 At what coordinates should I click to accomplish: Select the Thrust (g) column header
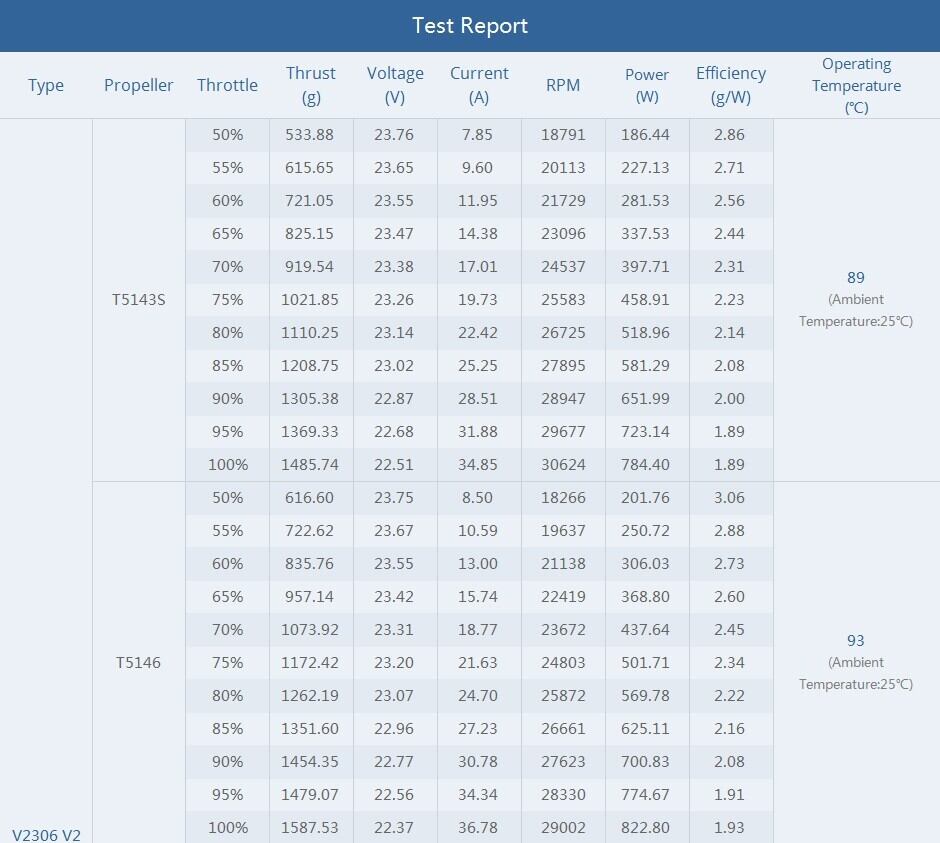click(311, 85)
